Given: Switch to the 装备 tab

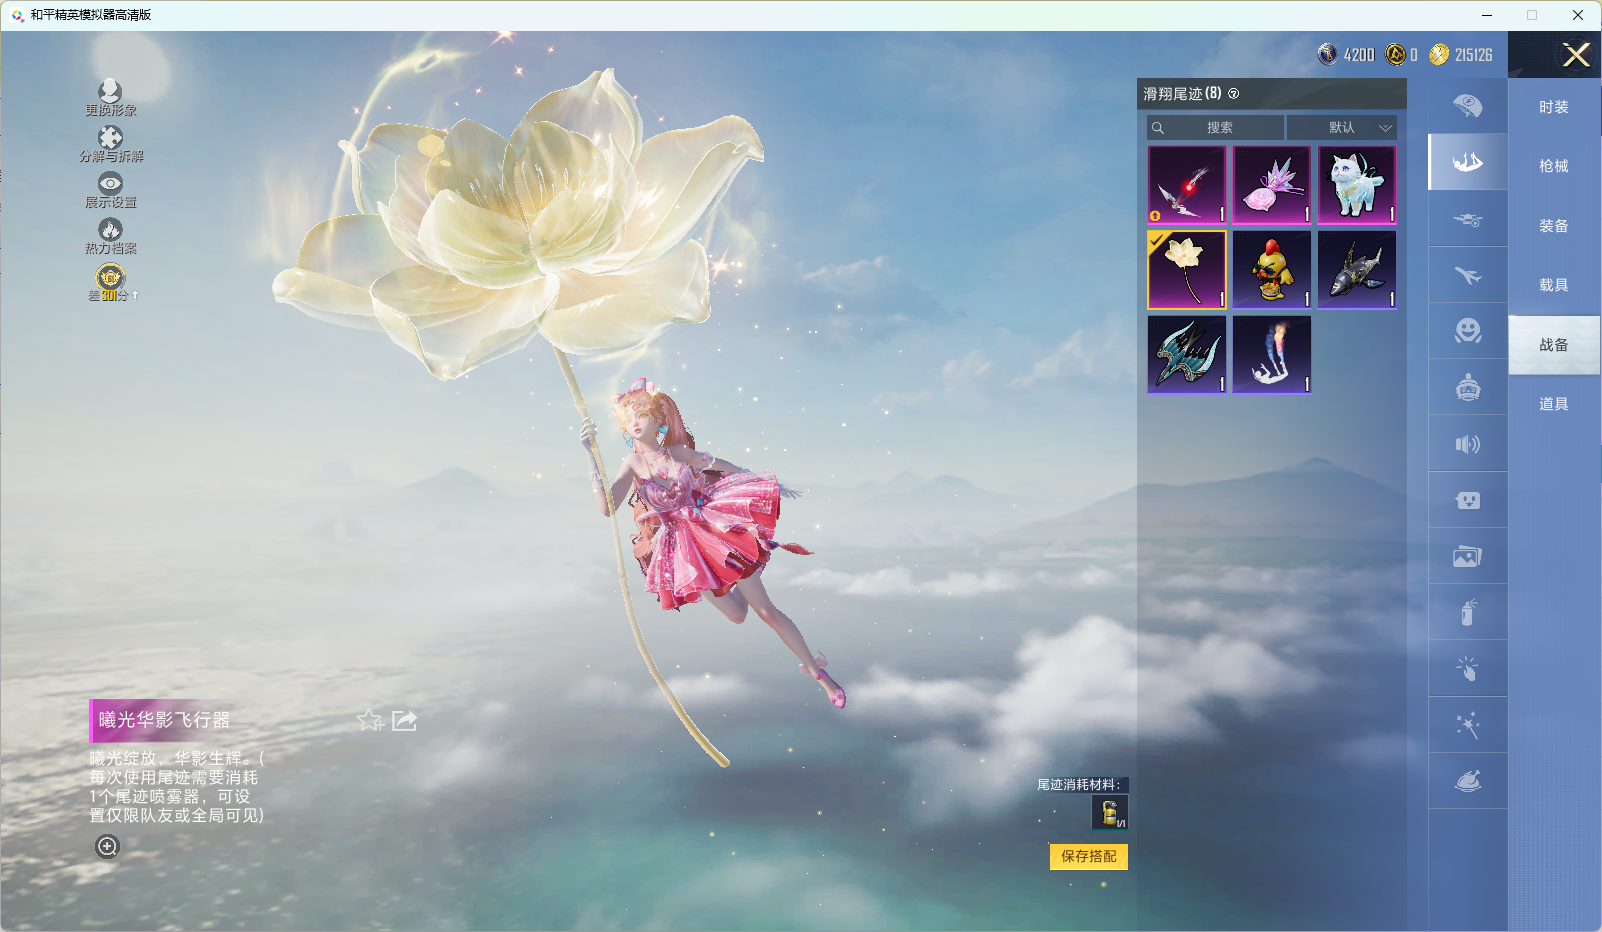Looking at the screenshot, I should point(1554,226).
